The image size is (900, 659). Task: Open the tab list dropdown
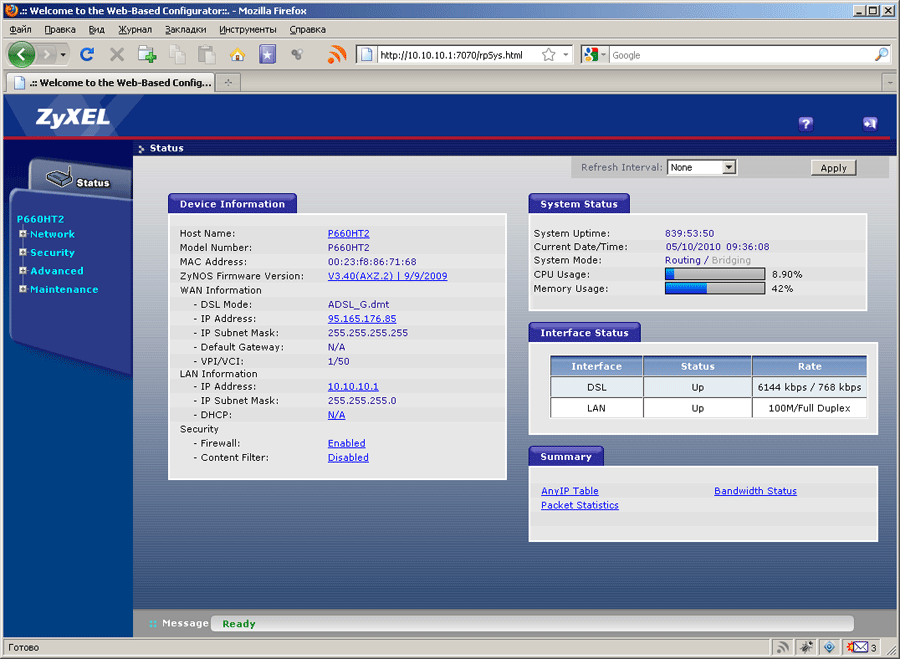click(x=890, y=83)
